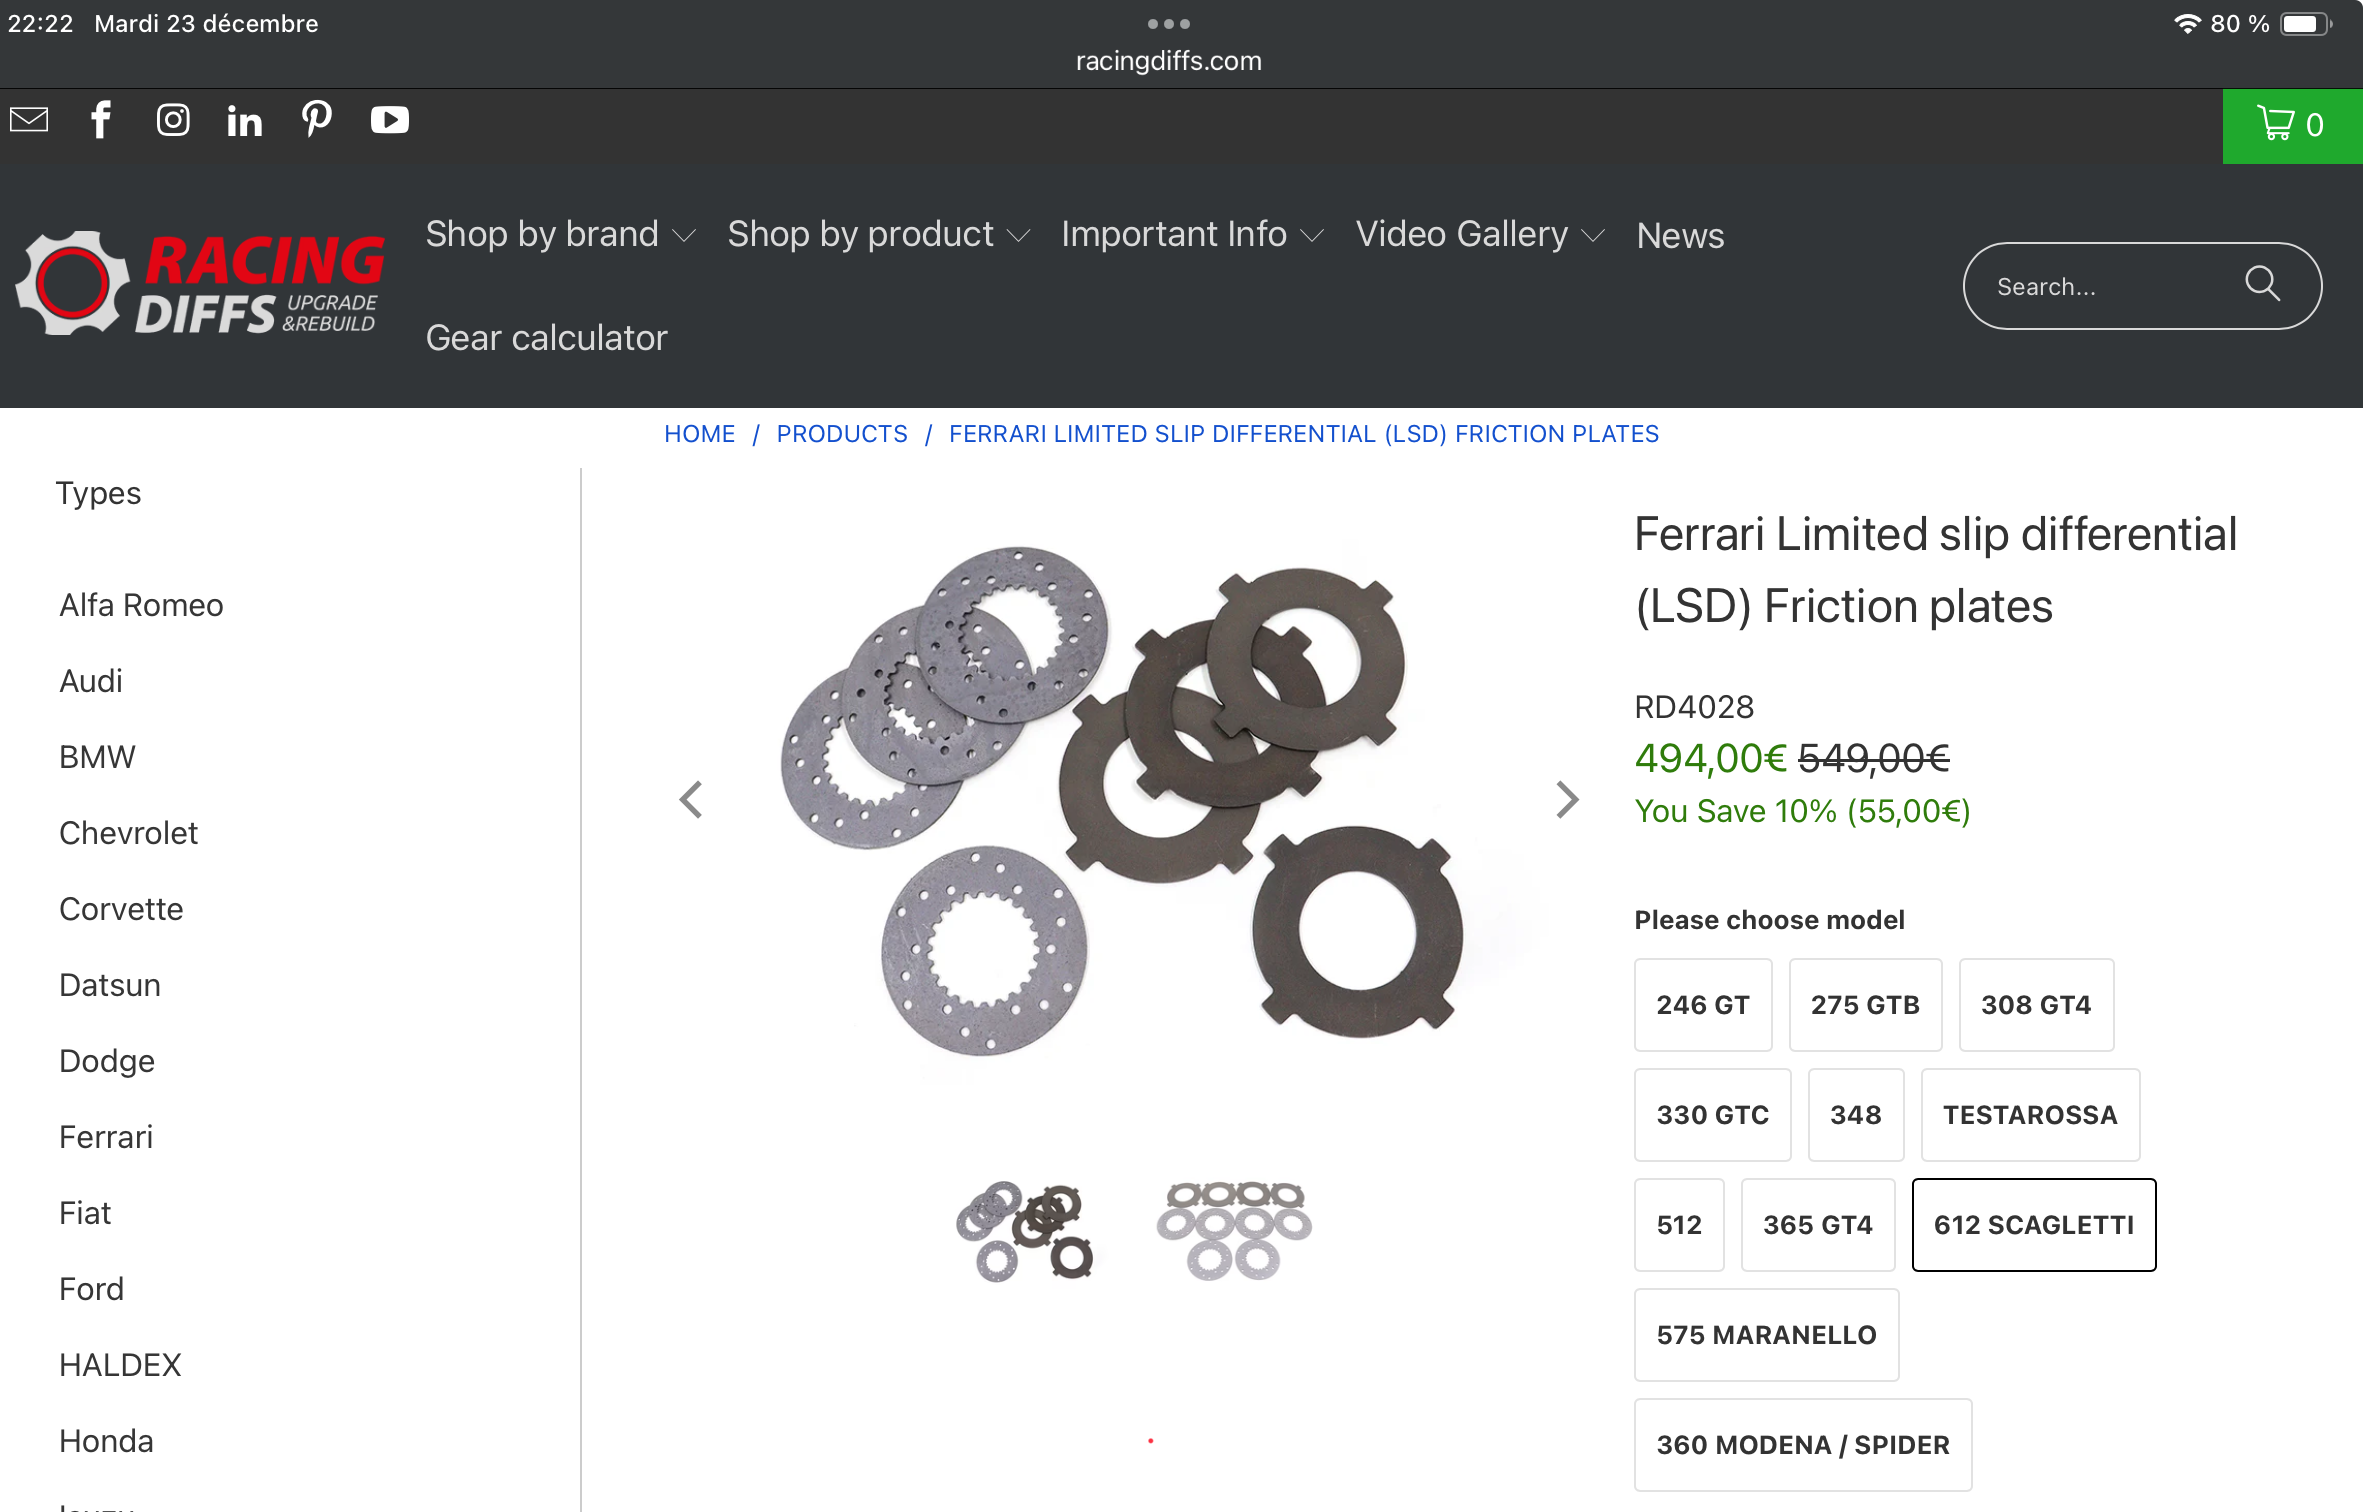
Task: Select the second product thumbnail
Action: click(x=1233, y=1230)
